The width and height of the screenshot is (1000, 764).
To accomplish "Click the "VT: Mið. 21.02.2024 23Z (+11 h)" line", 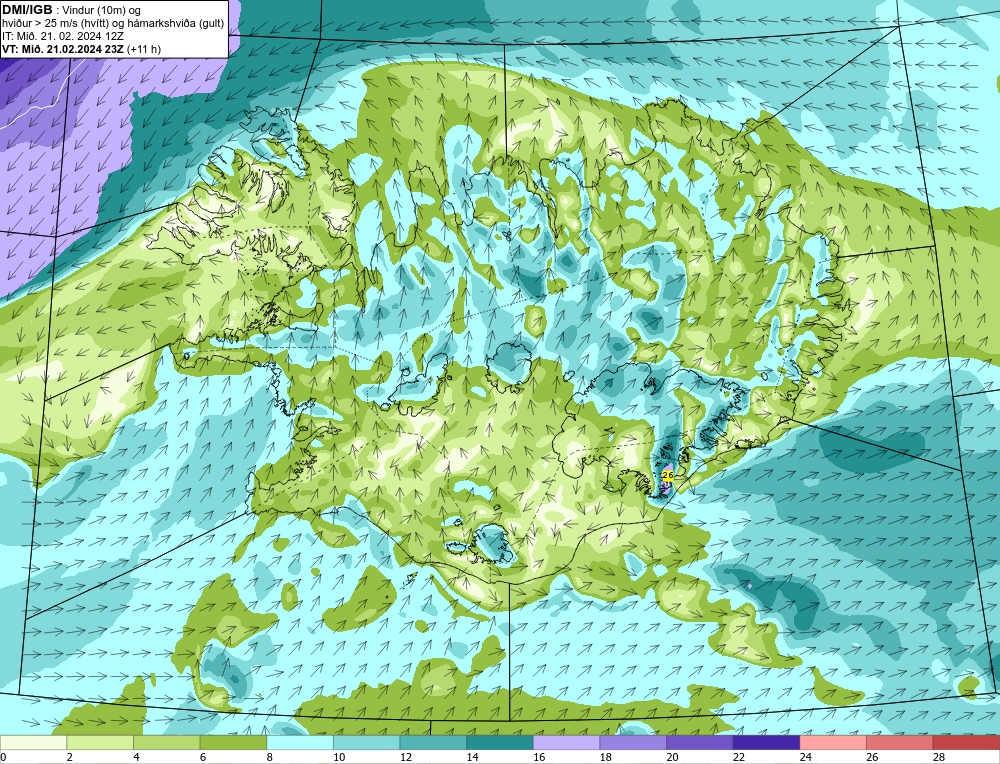I will [82, 49].
